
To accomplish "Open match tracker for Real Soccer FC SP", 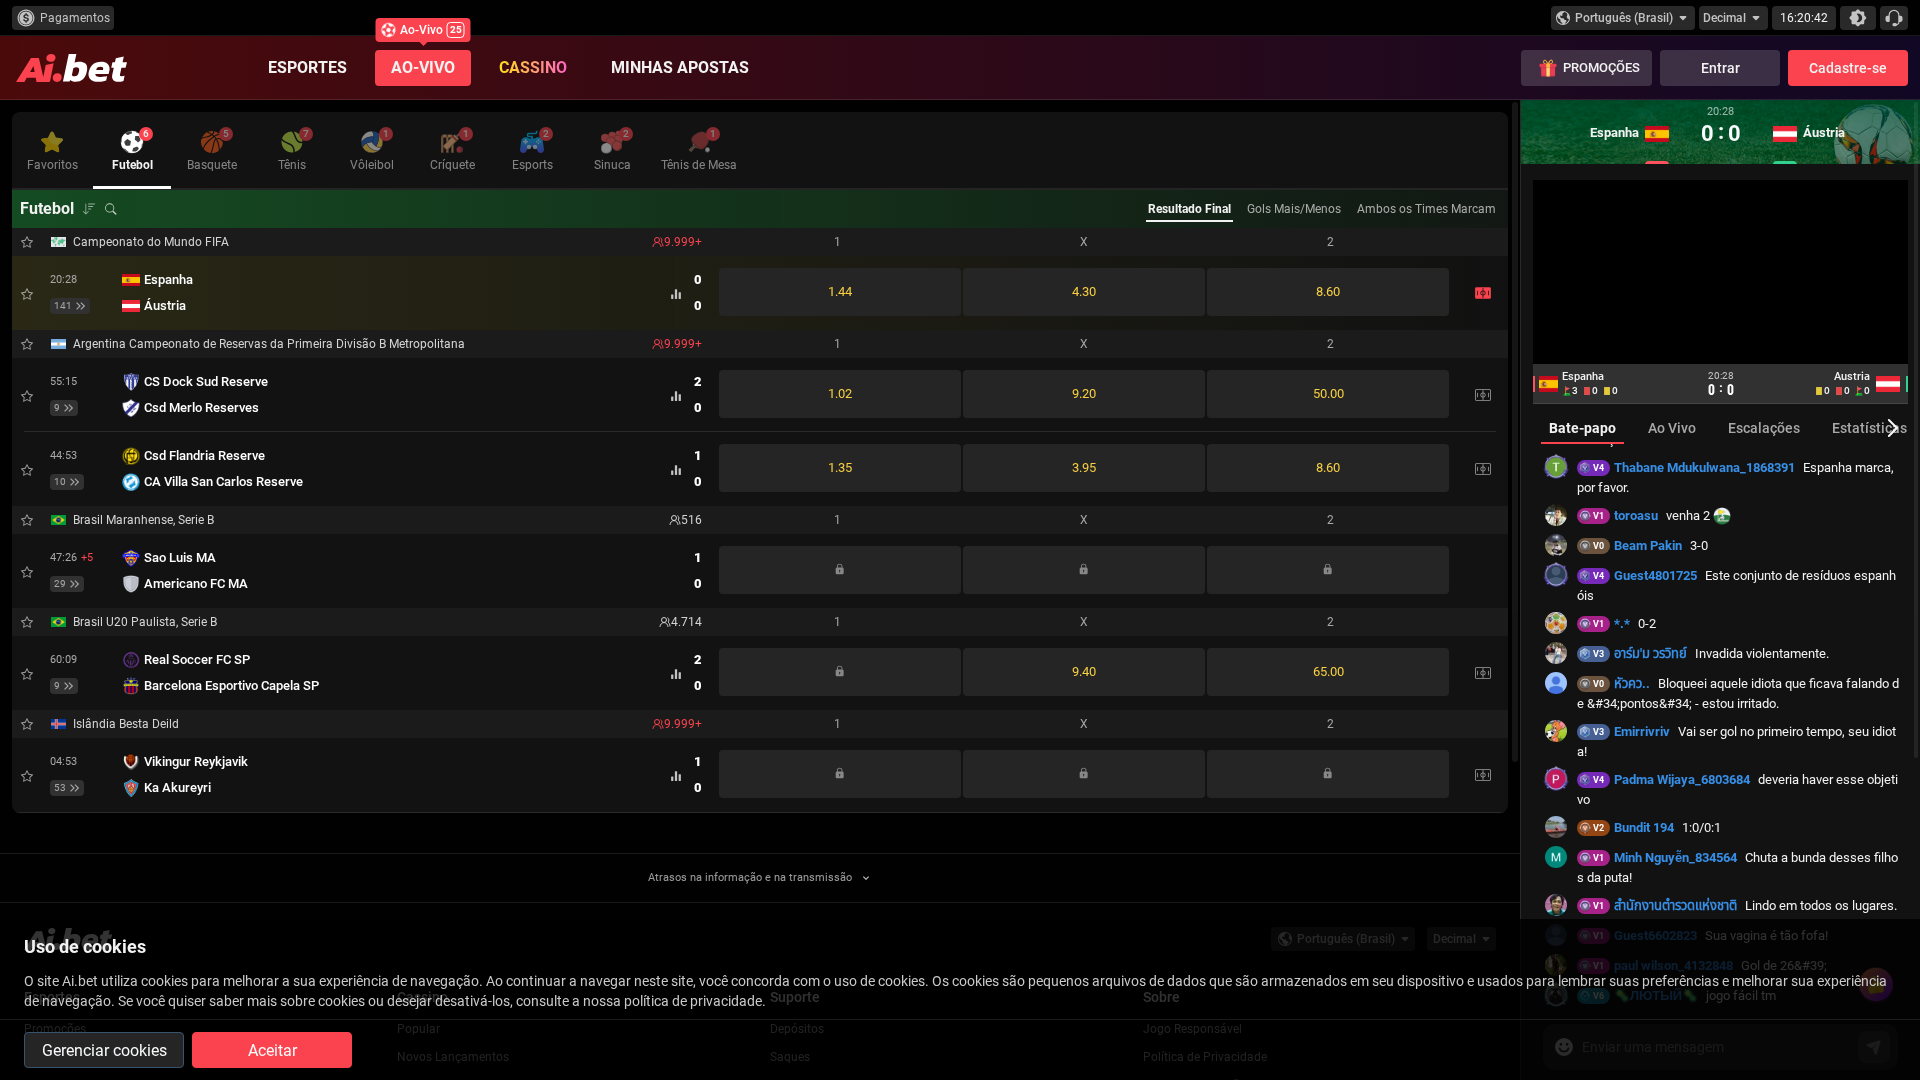I will point(1483,673).
